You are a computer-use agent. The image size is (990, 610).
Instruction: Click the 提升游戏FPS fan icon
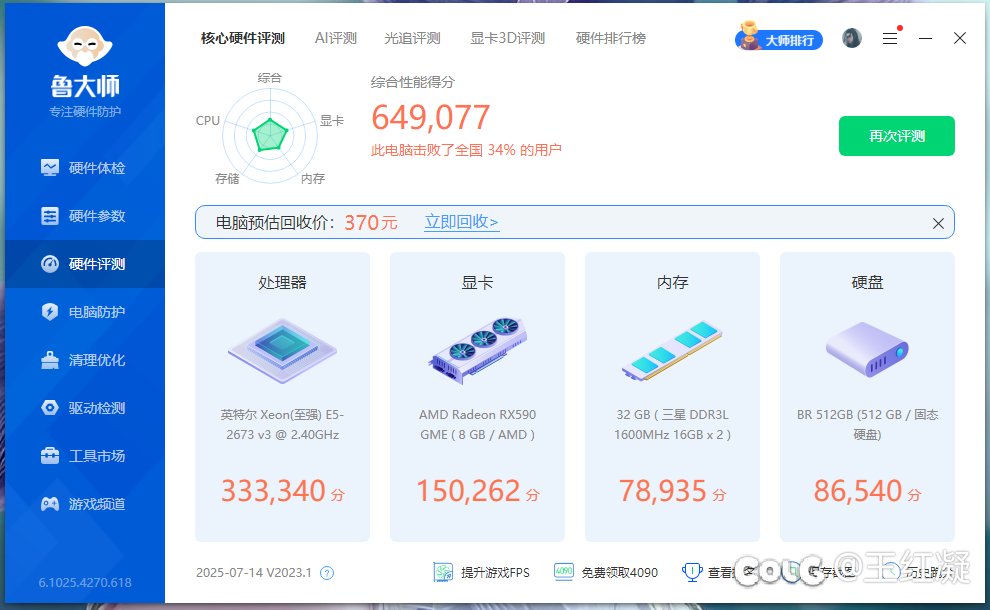pos(443,572)
